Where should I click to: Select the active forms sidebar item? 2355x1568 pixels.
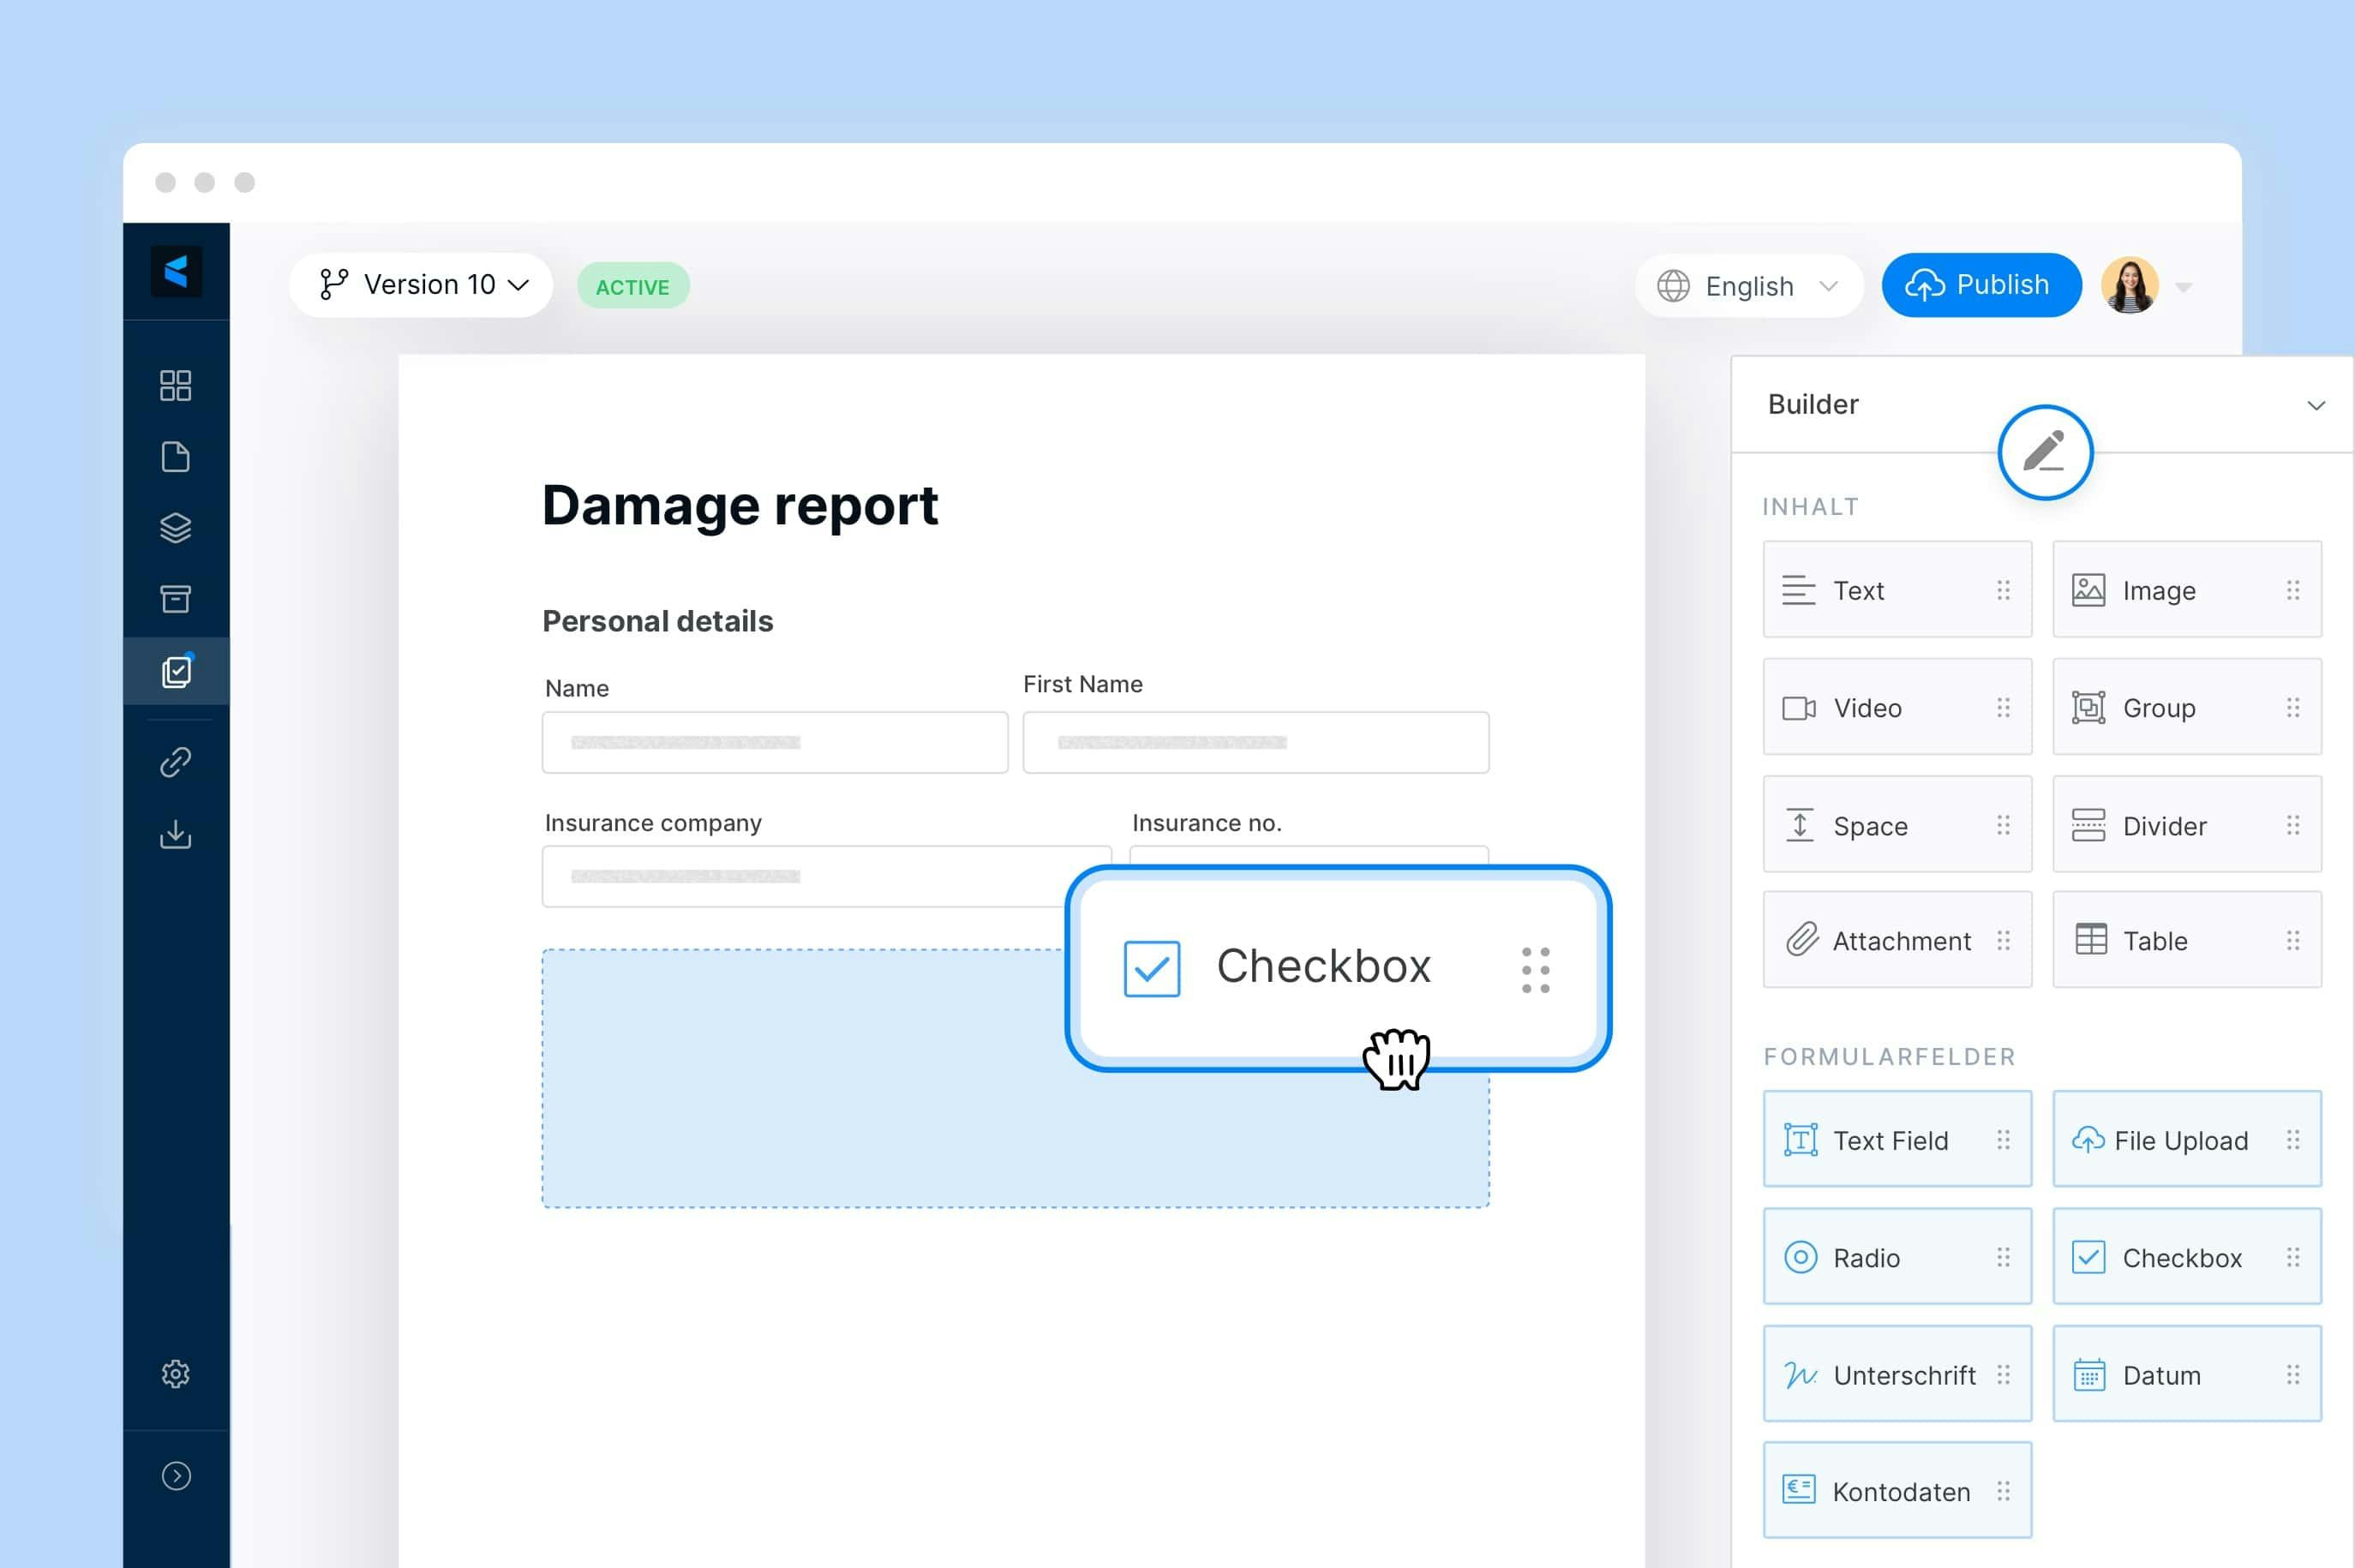tap(175, 671)
